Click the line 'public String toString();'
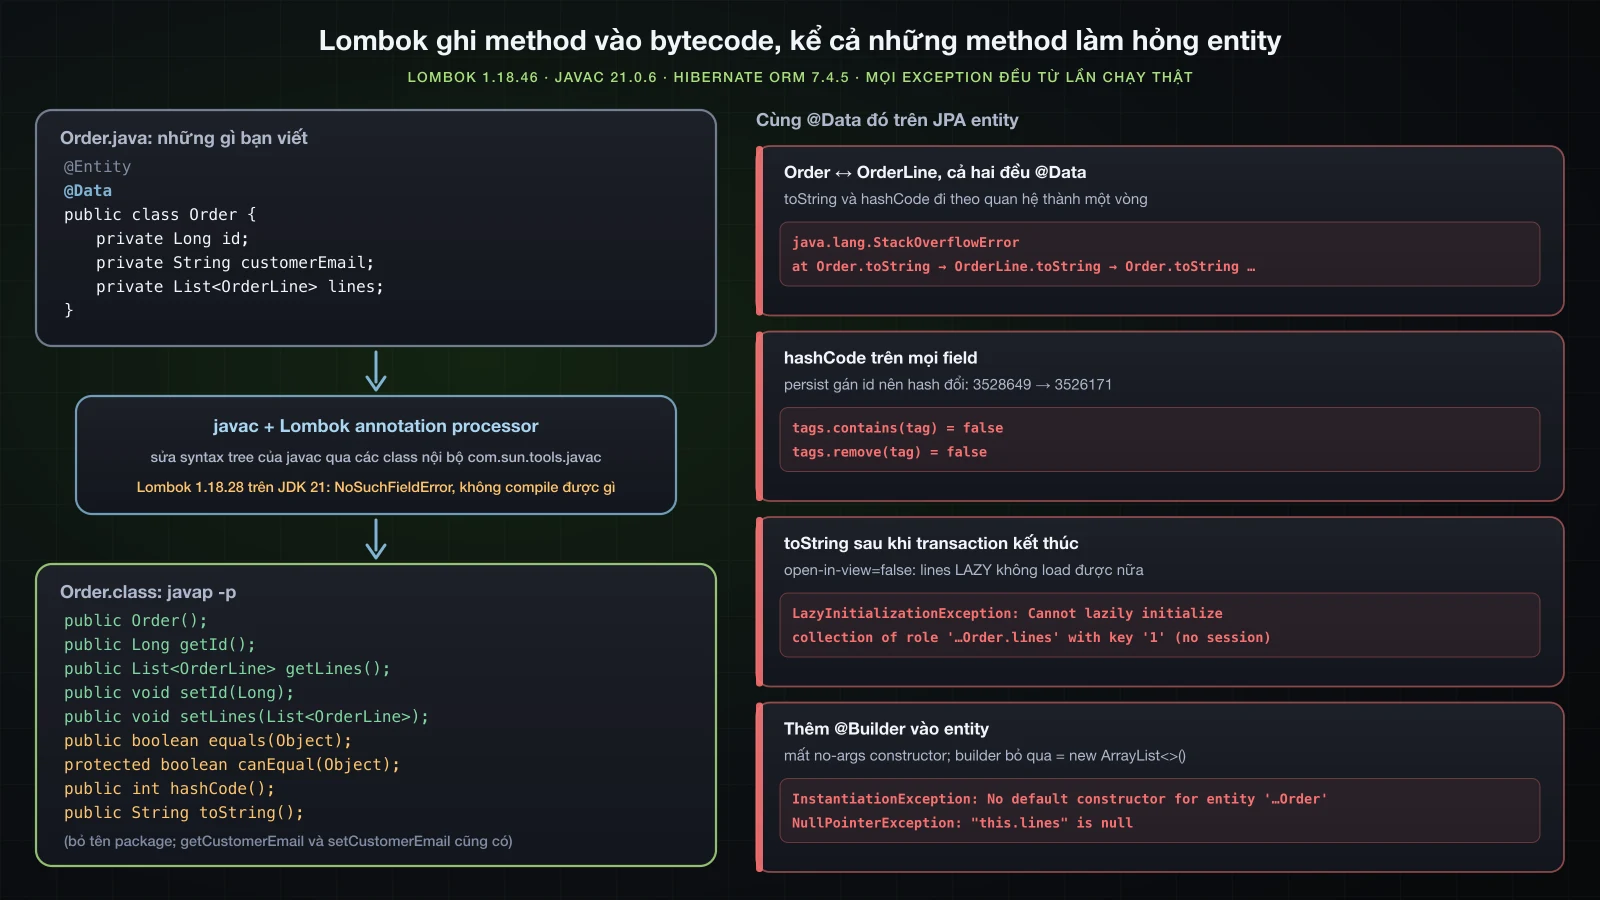The width and height of the screenshot is (1600, 900). (x=184, y=813)
